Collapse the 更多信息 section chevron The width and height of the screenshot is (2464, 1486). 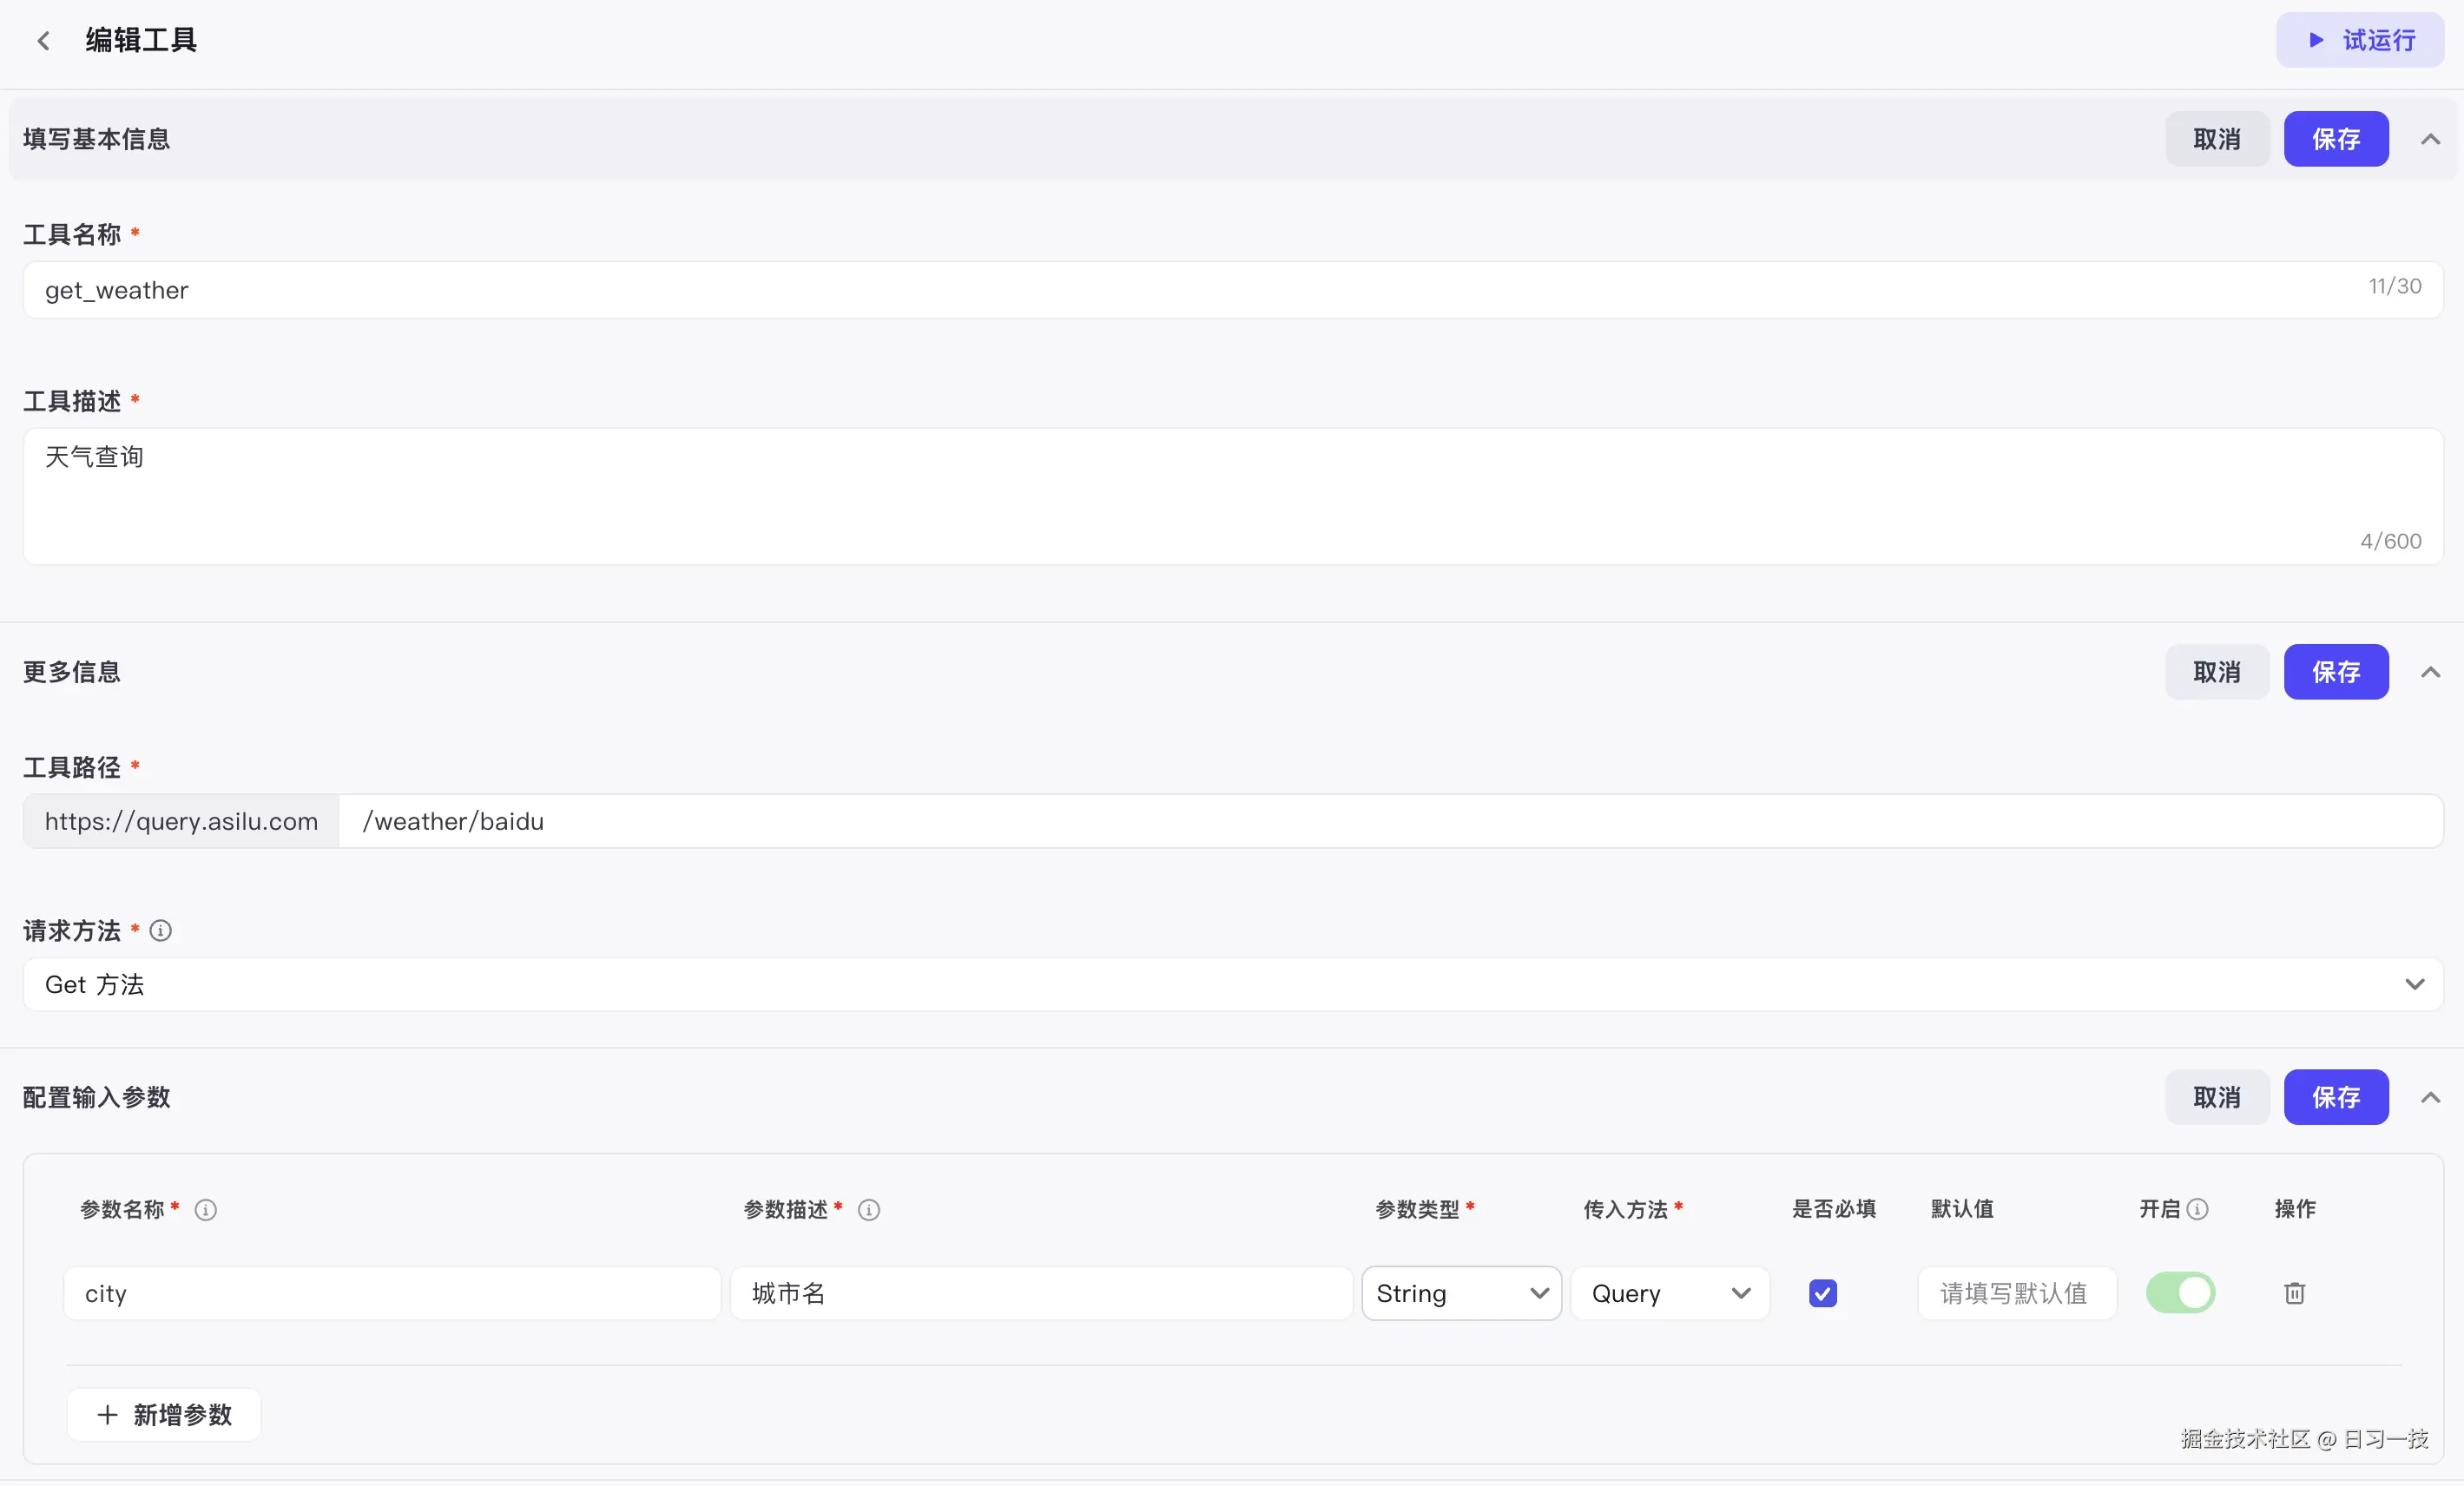click(x=2430, y=672)
